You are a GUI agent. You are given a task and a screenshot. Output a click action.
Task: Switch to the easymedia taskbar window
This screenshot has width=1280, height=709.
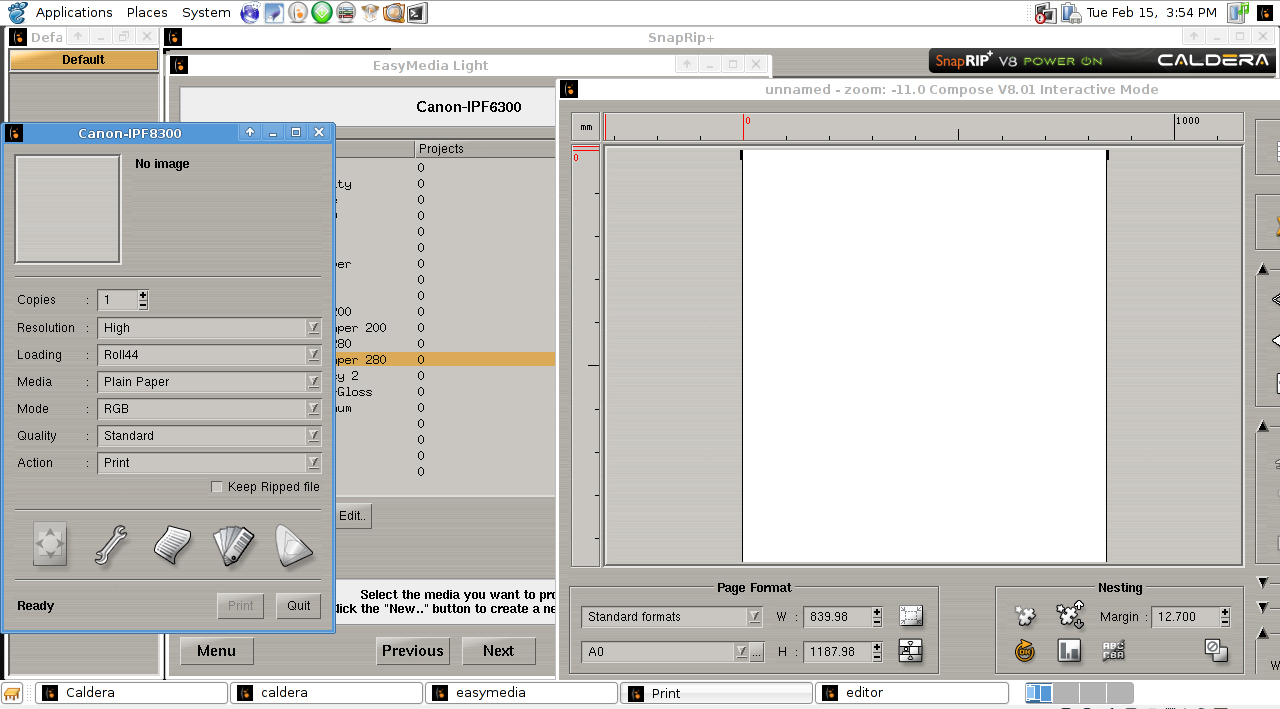(522, 692)
